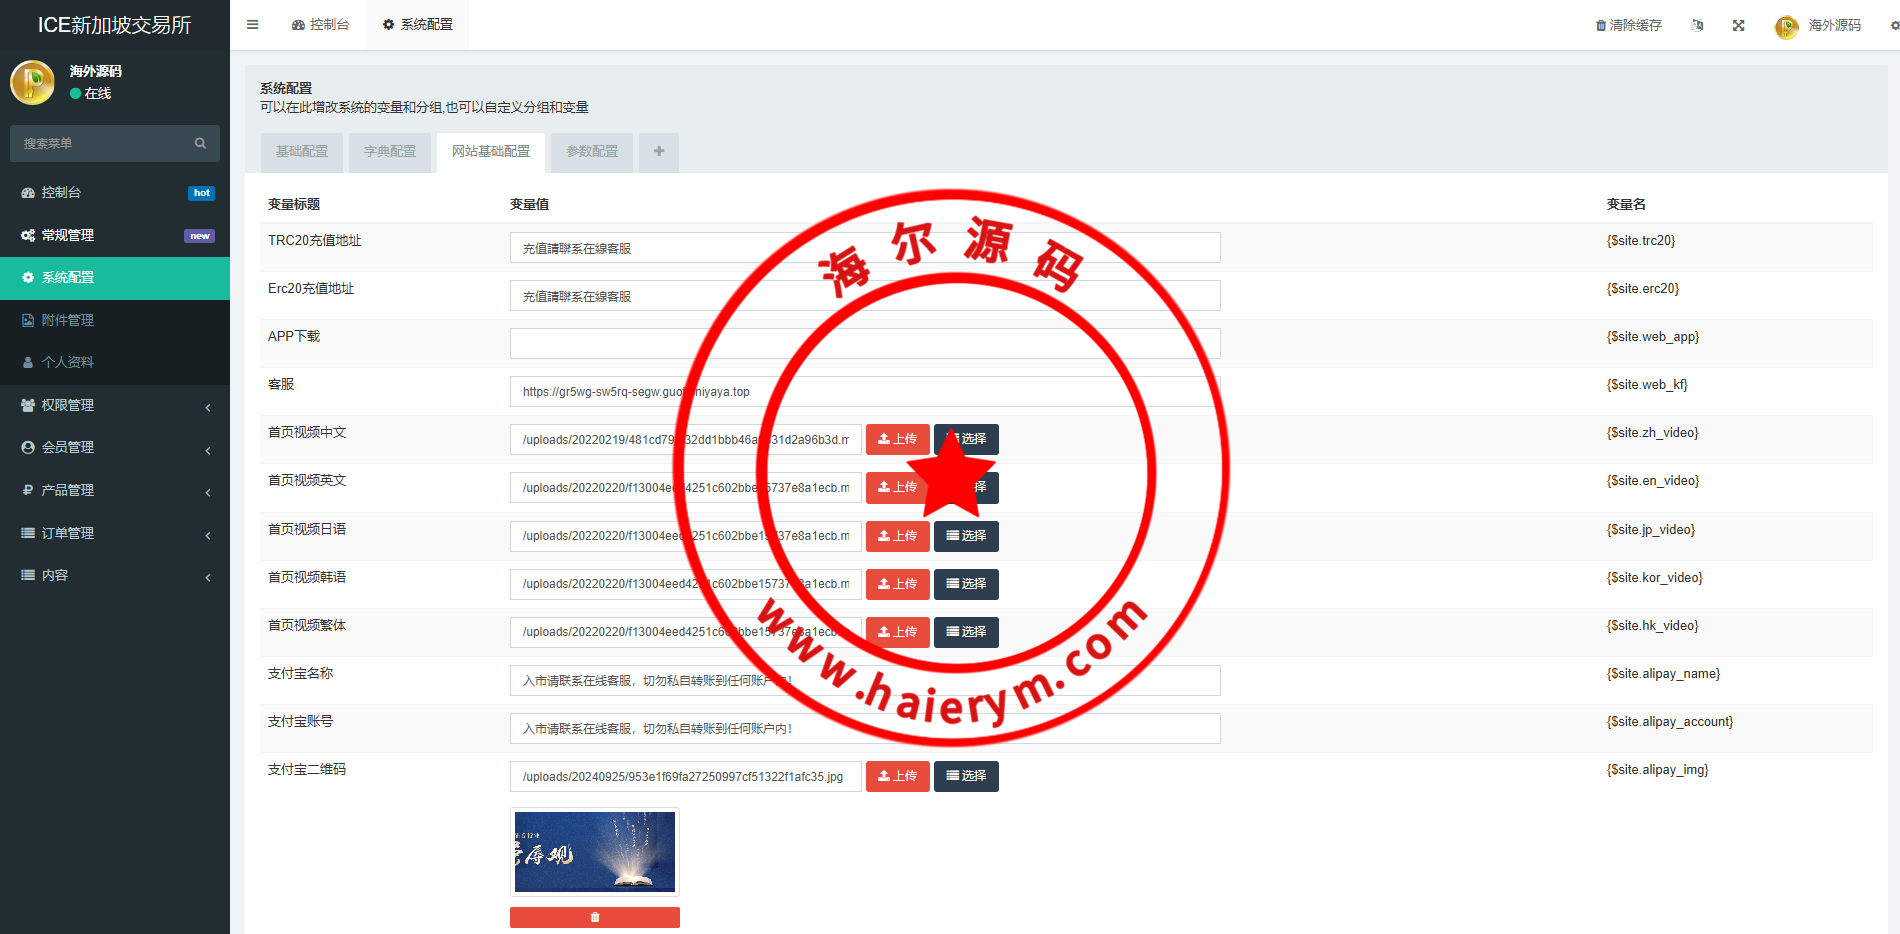Click the search icon in menu search
The width and height of the screenshot is (1900, 934).
click(200, 144)
